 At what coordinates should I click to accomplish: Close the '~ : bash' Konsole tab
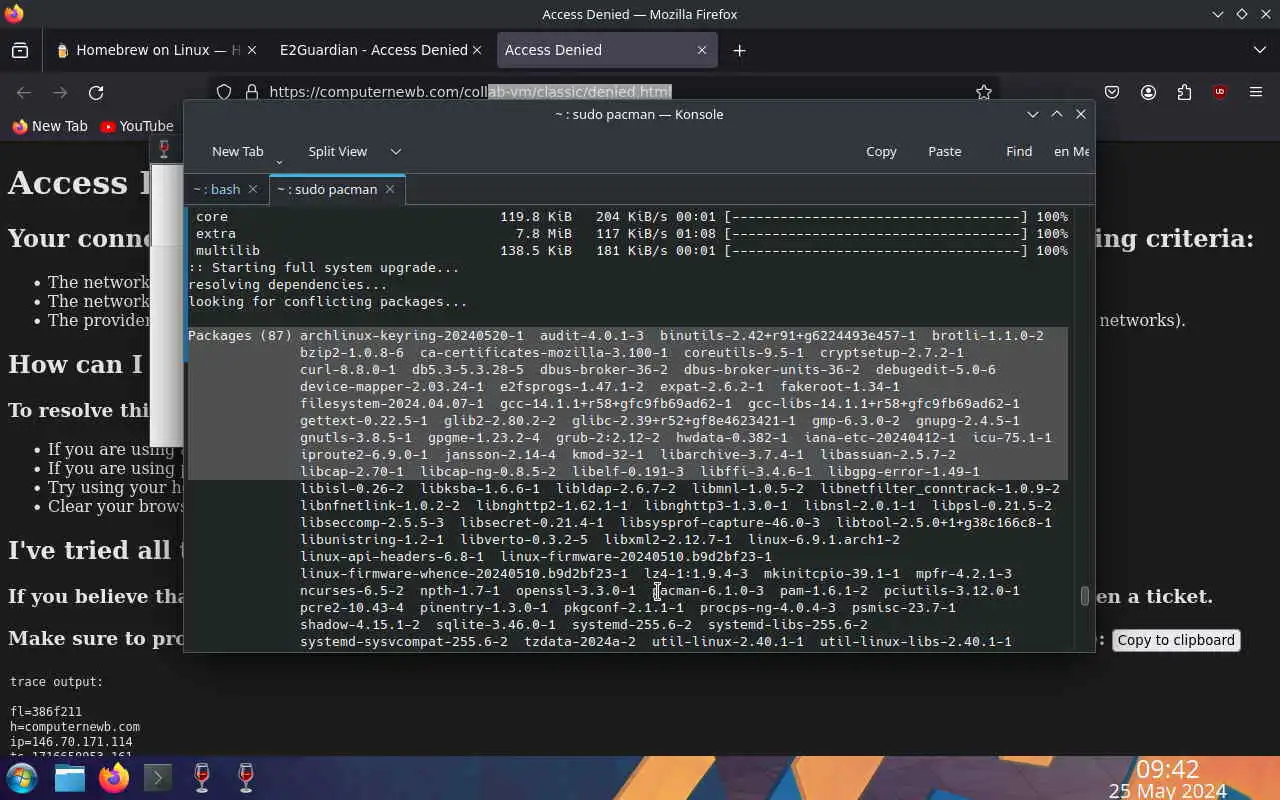(253, 189)
